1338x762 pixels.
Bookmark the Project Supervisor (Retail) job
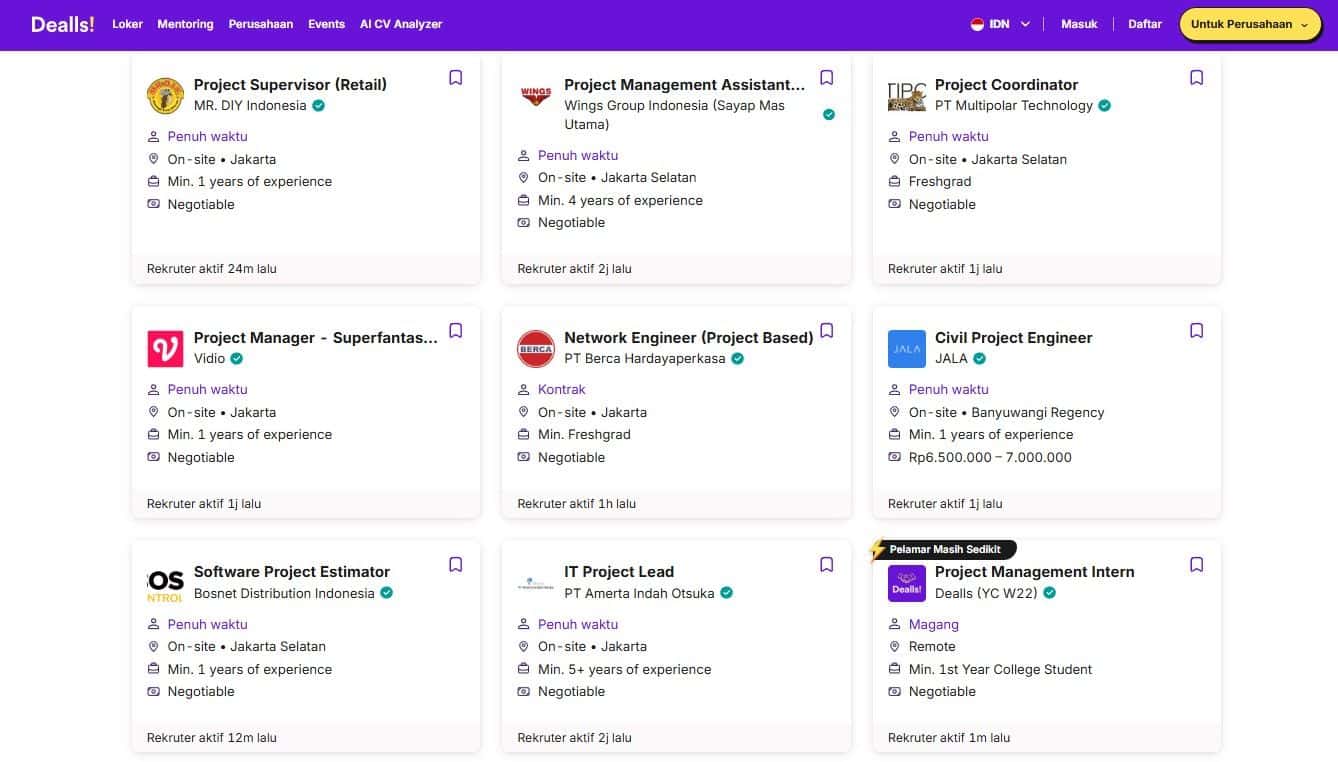coord(456,78)
